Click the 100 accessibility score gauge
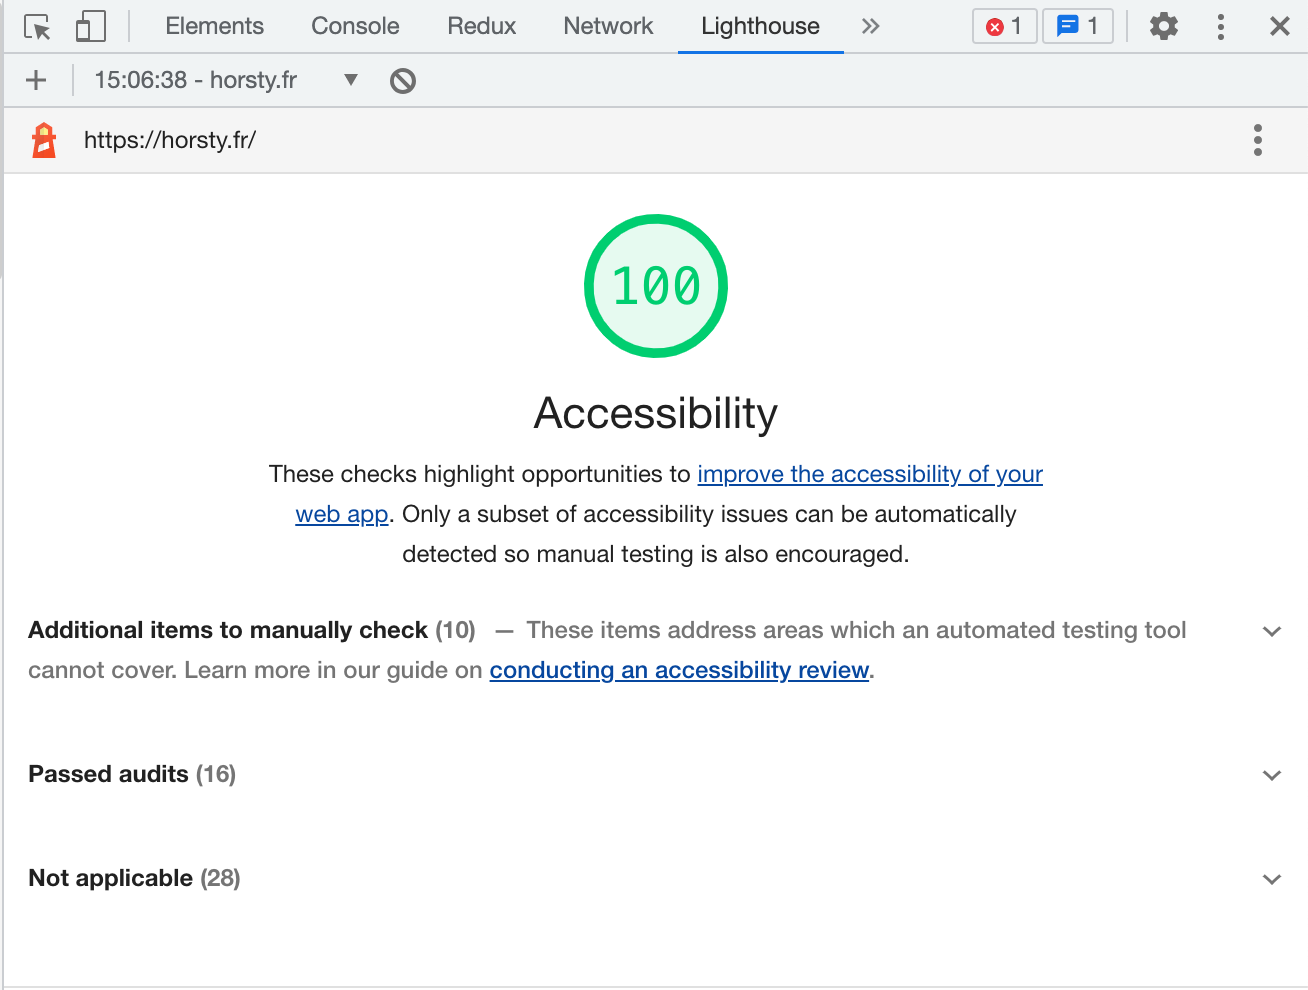1308x990 pixels. pos(656,286)
